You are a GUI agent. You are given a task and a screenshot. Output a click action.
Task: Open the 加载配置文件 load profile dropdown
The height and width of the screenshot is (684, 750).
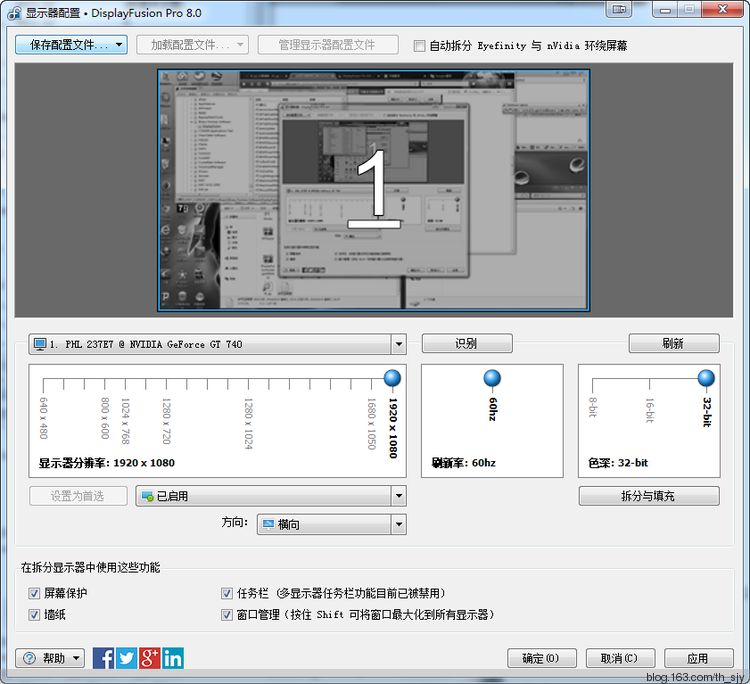click(192, 45)
